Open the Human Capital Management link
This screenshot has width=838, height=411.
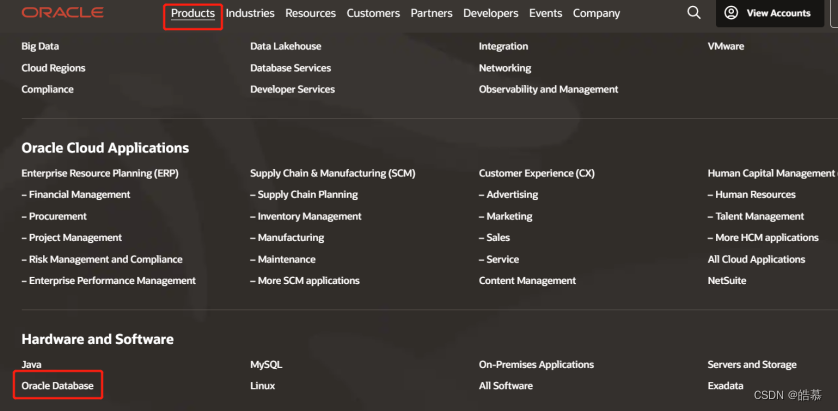(772, 173)
